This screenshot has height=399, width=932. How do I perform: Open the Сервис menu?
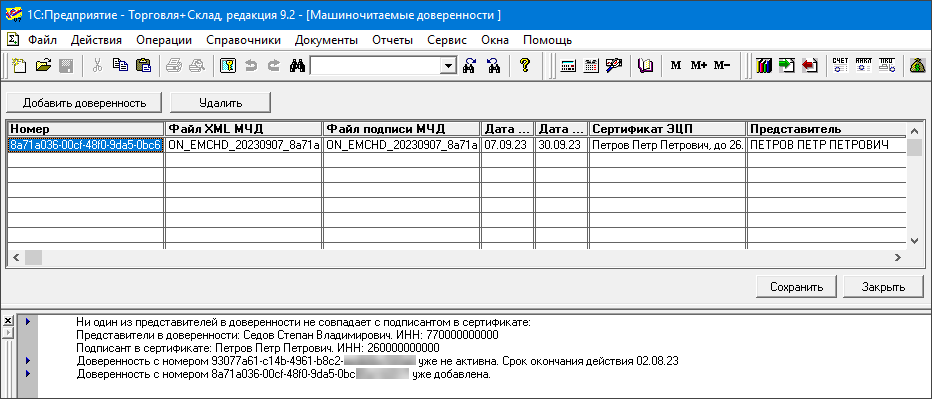click(447, 40)
